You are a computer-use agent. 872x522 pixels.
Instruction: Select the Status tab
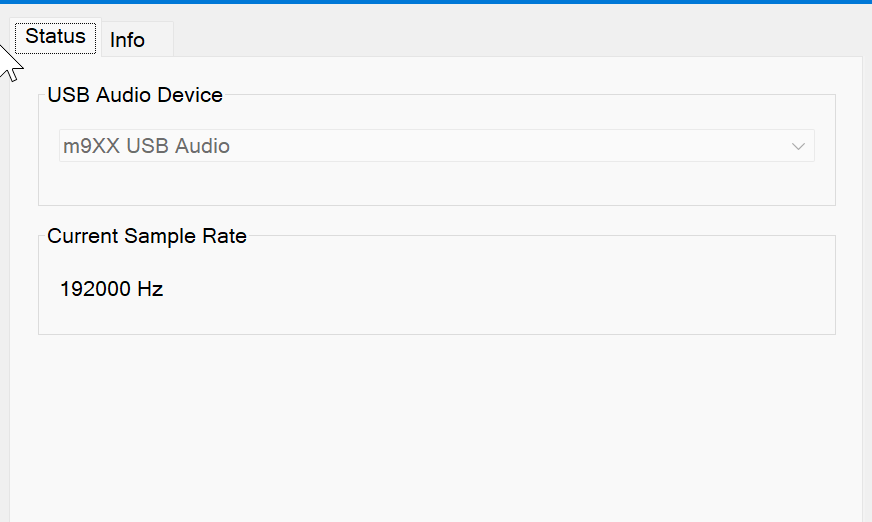click(56, 37)
